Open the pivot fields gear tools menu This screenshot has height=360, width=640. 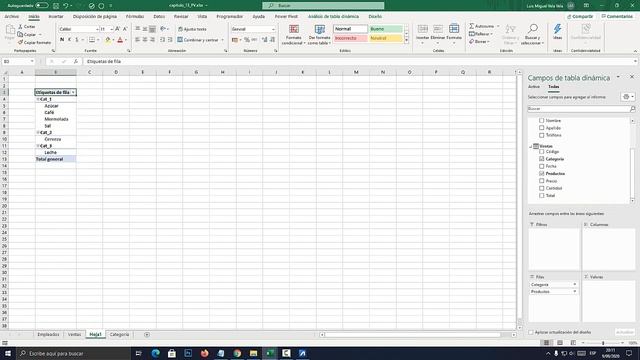point(628,97)
